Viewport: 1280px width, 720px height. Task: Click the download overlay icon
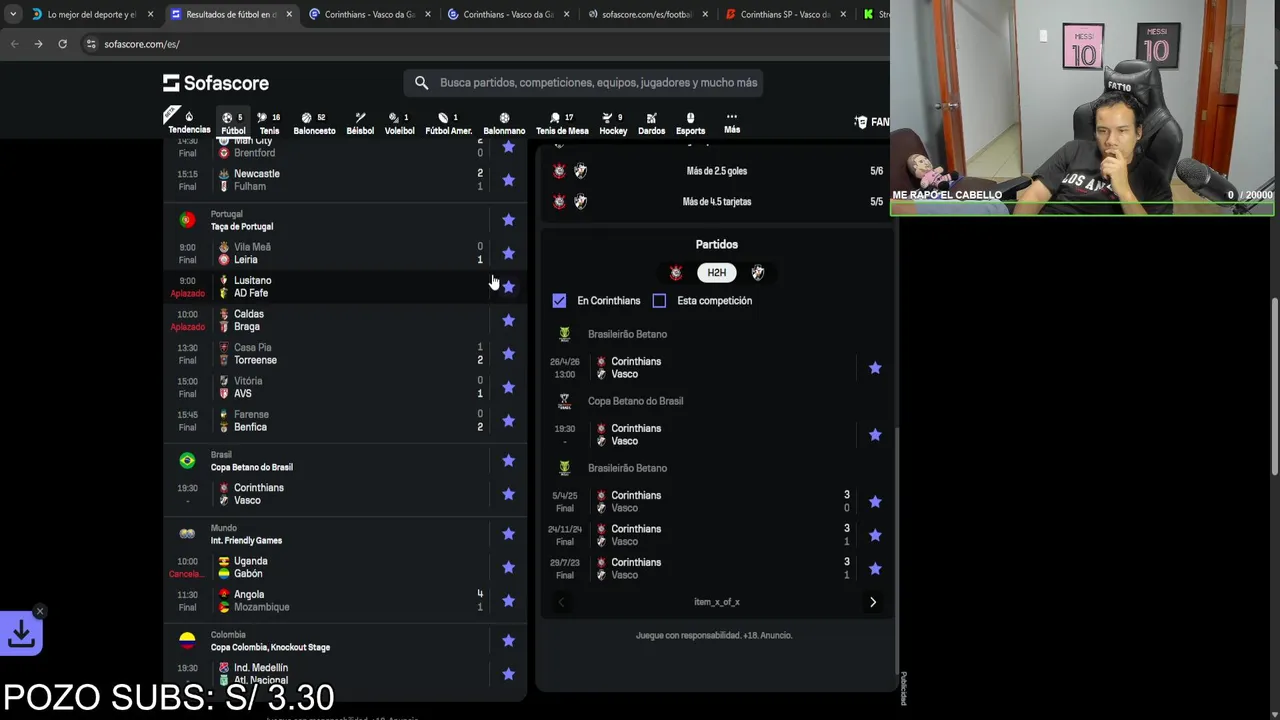(x=21, y=633)
